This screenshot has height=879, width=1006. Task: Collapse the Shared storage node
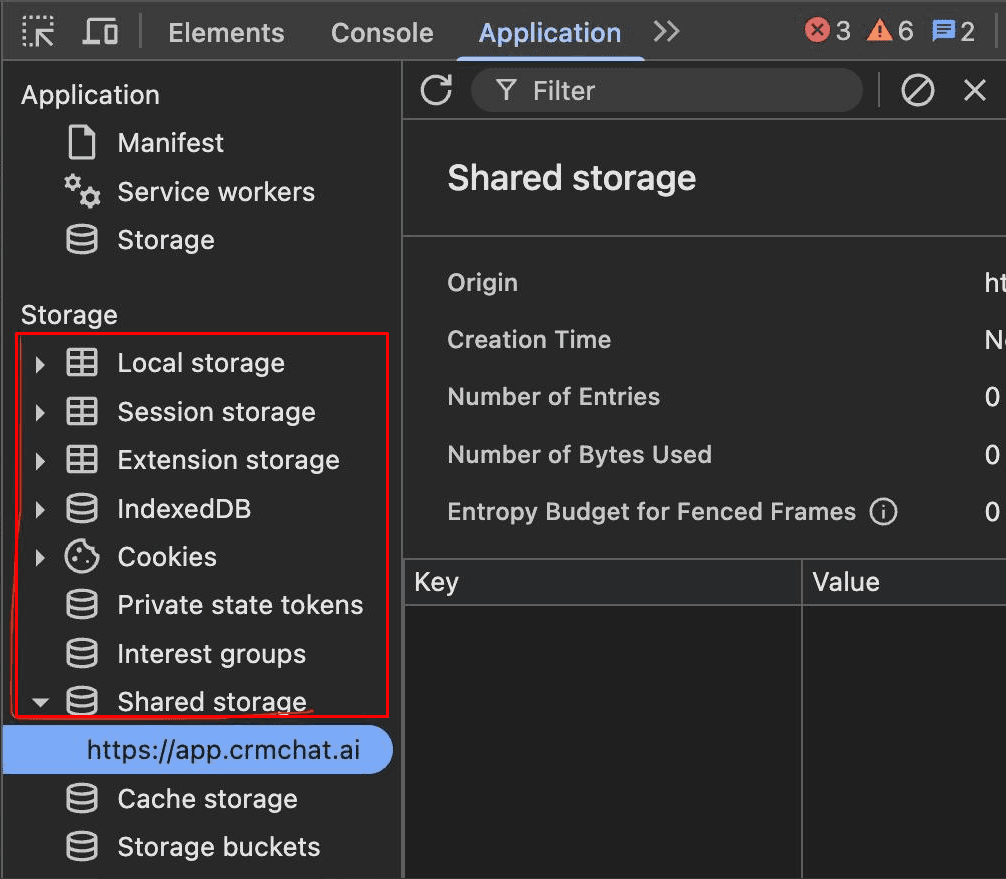[40, 703]
